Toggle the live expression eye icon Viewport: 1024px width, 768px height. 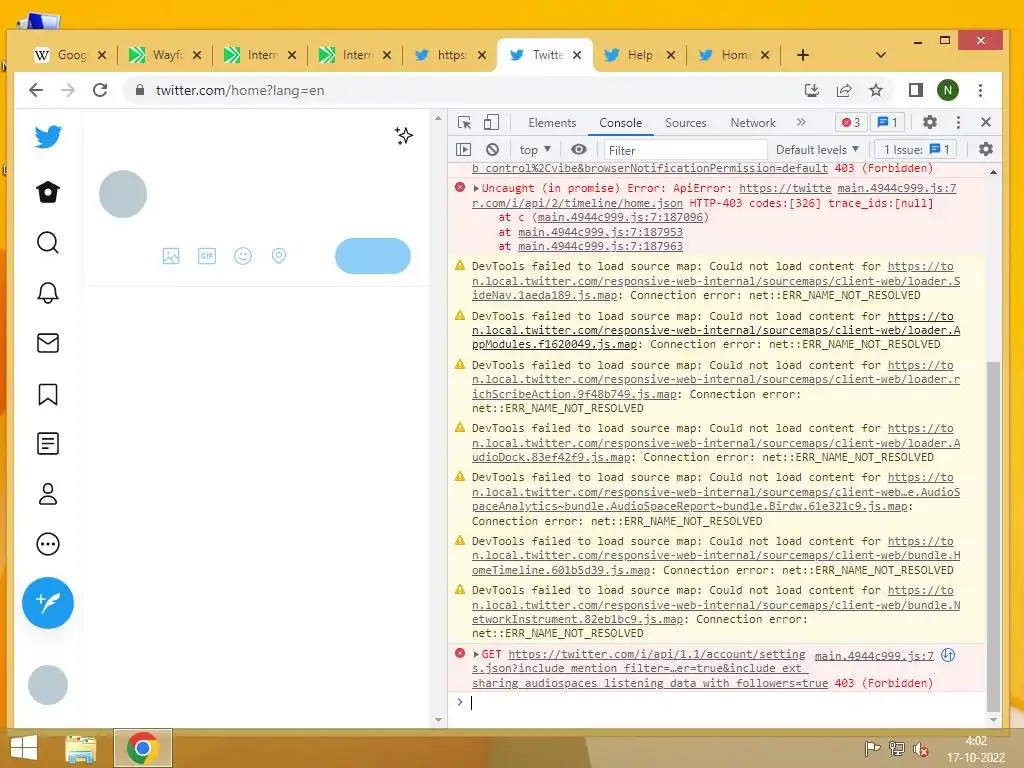(x=579, y=150)
